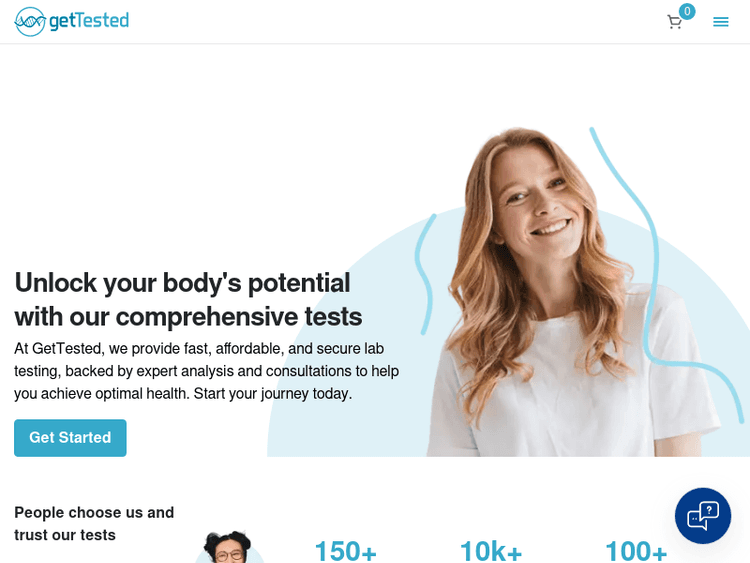Click the small avatar with glasses
750x563 pixels.
(x=229, y=547)
